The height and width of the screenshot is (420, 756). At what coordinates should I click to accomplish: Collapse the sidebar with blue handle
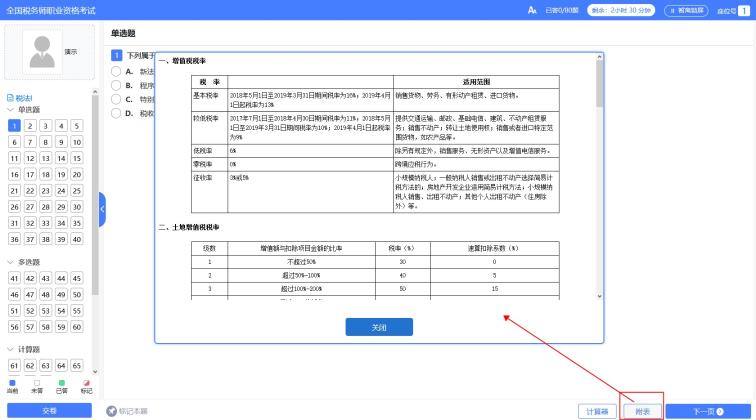[x=102, y=209]
